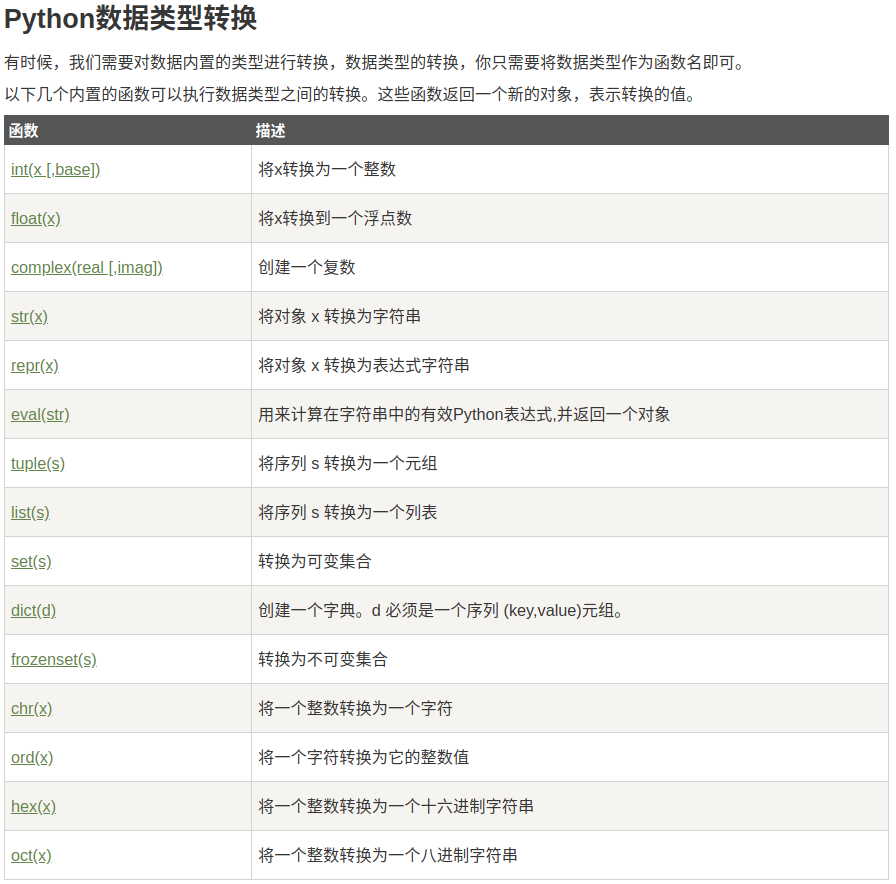This screenshot has width=896, height=884.
Task: Click the page title Python数据类型转换
Action: pos(130,18)
